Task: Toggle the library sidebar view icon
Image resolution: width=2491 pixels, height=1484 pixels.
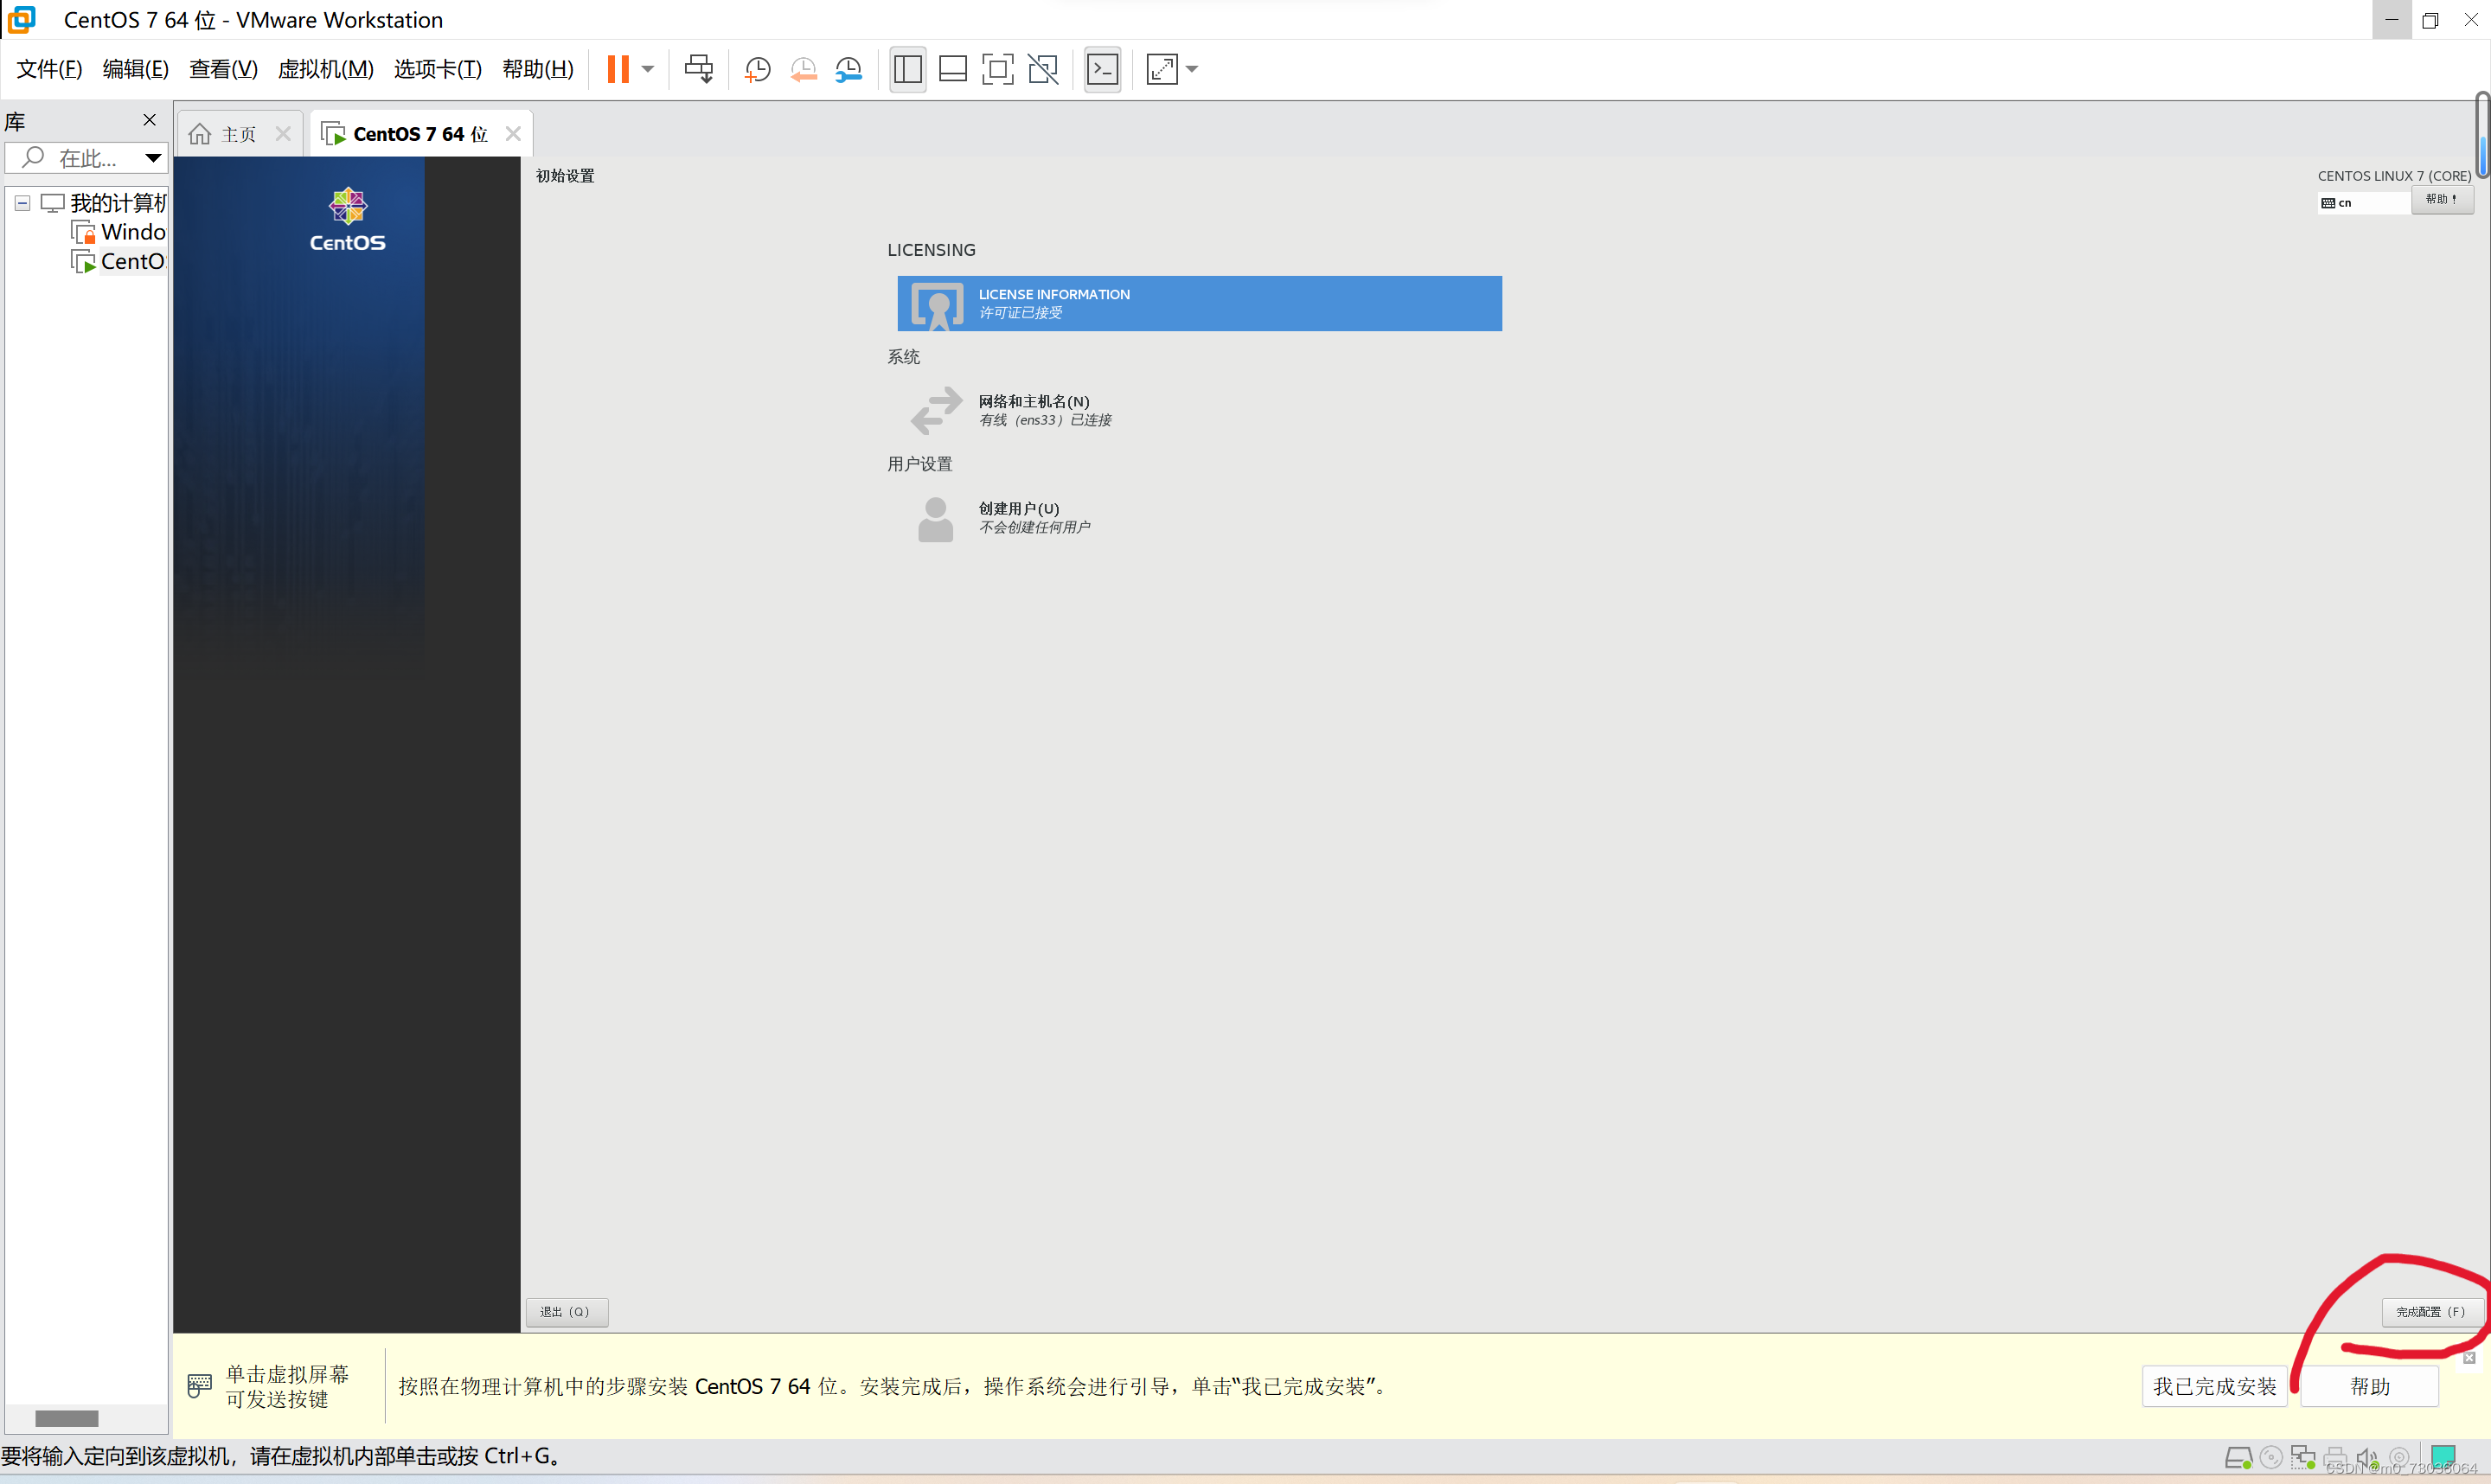Action: tap(907, 69)
